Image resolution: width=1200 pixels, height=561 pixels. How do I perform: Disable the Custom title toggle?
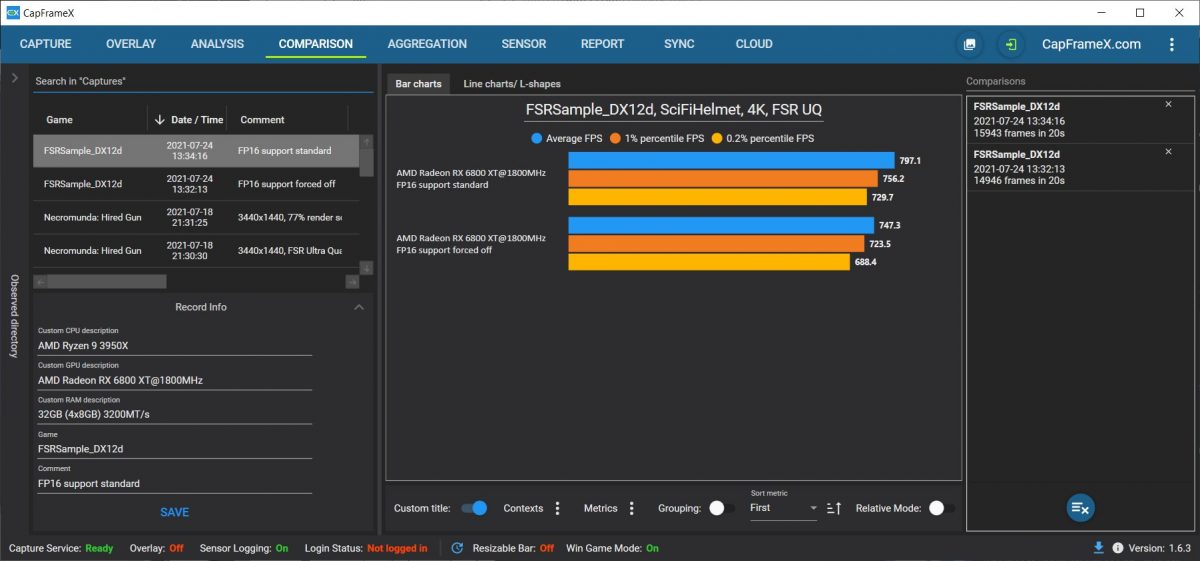(474, 508)
